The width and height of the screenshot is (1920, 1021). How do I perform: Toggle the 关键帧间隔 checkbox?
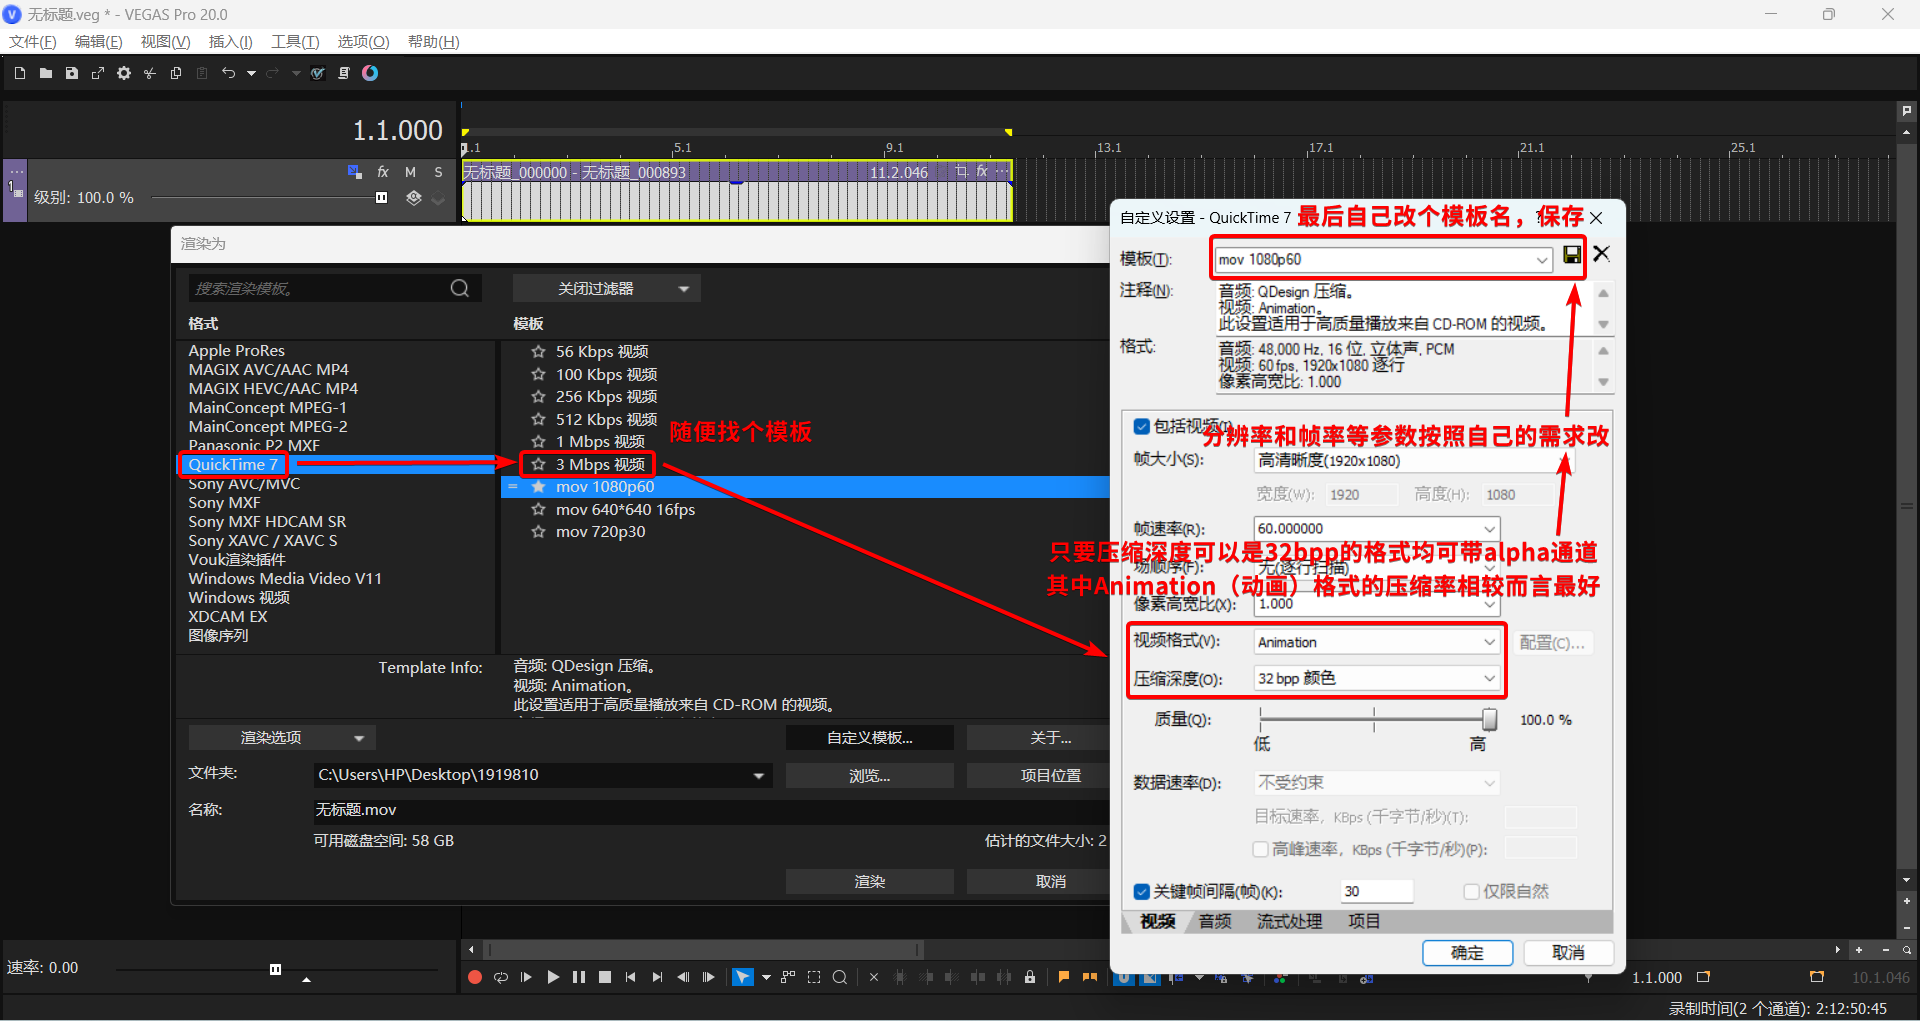(1141, 891)
